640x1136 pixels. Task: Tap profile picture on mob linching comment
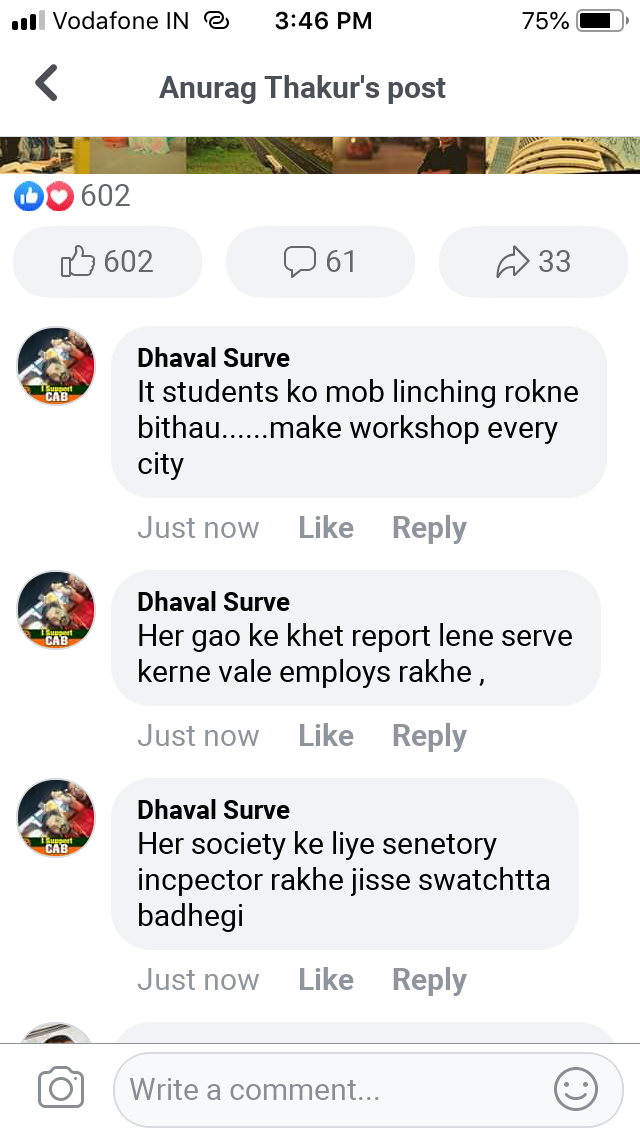(57, 366)
